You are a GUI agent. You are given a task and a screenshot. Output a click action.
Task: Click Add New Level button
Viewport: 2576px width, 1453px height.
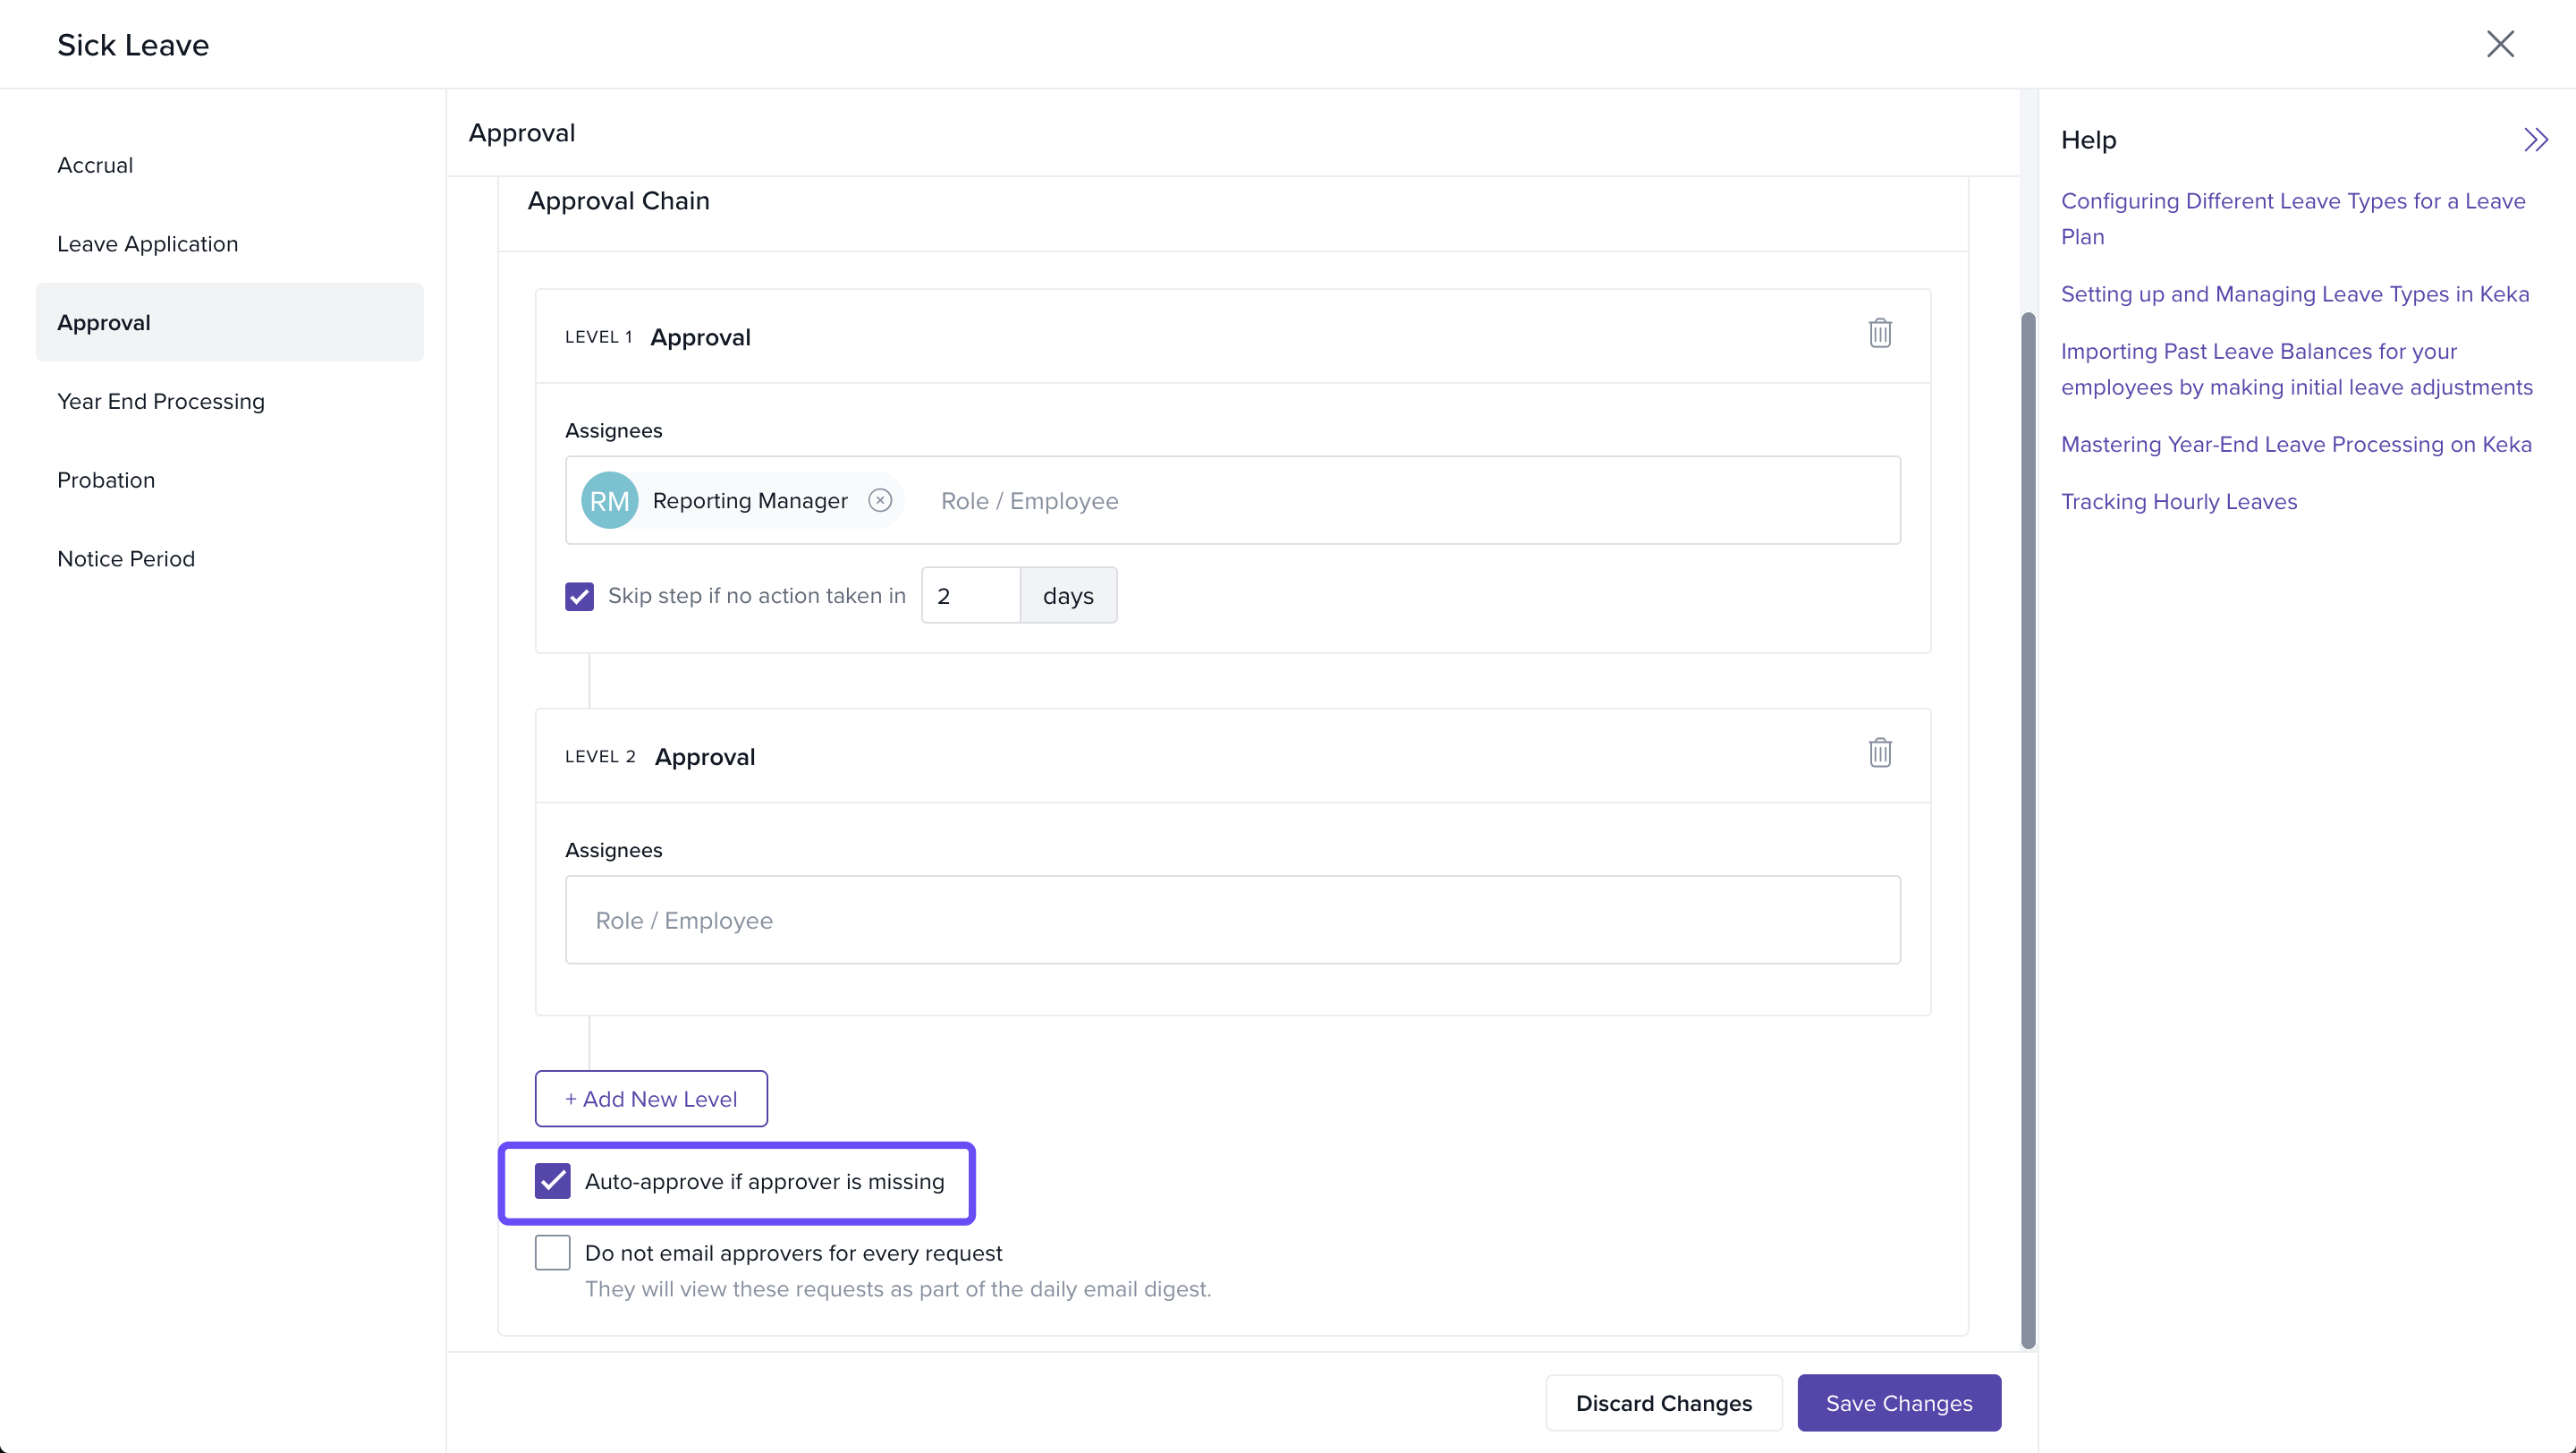[650, 1099]
